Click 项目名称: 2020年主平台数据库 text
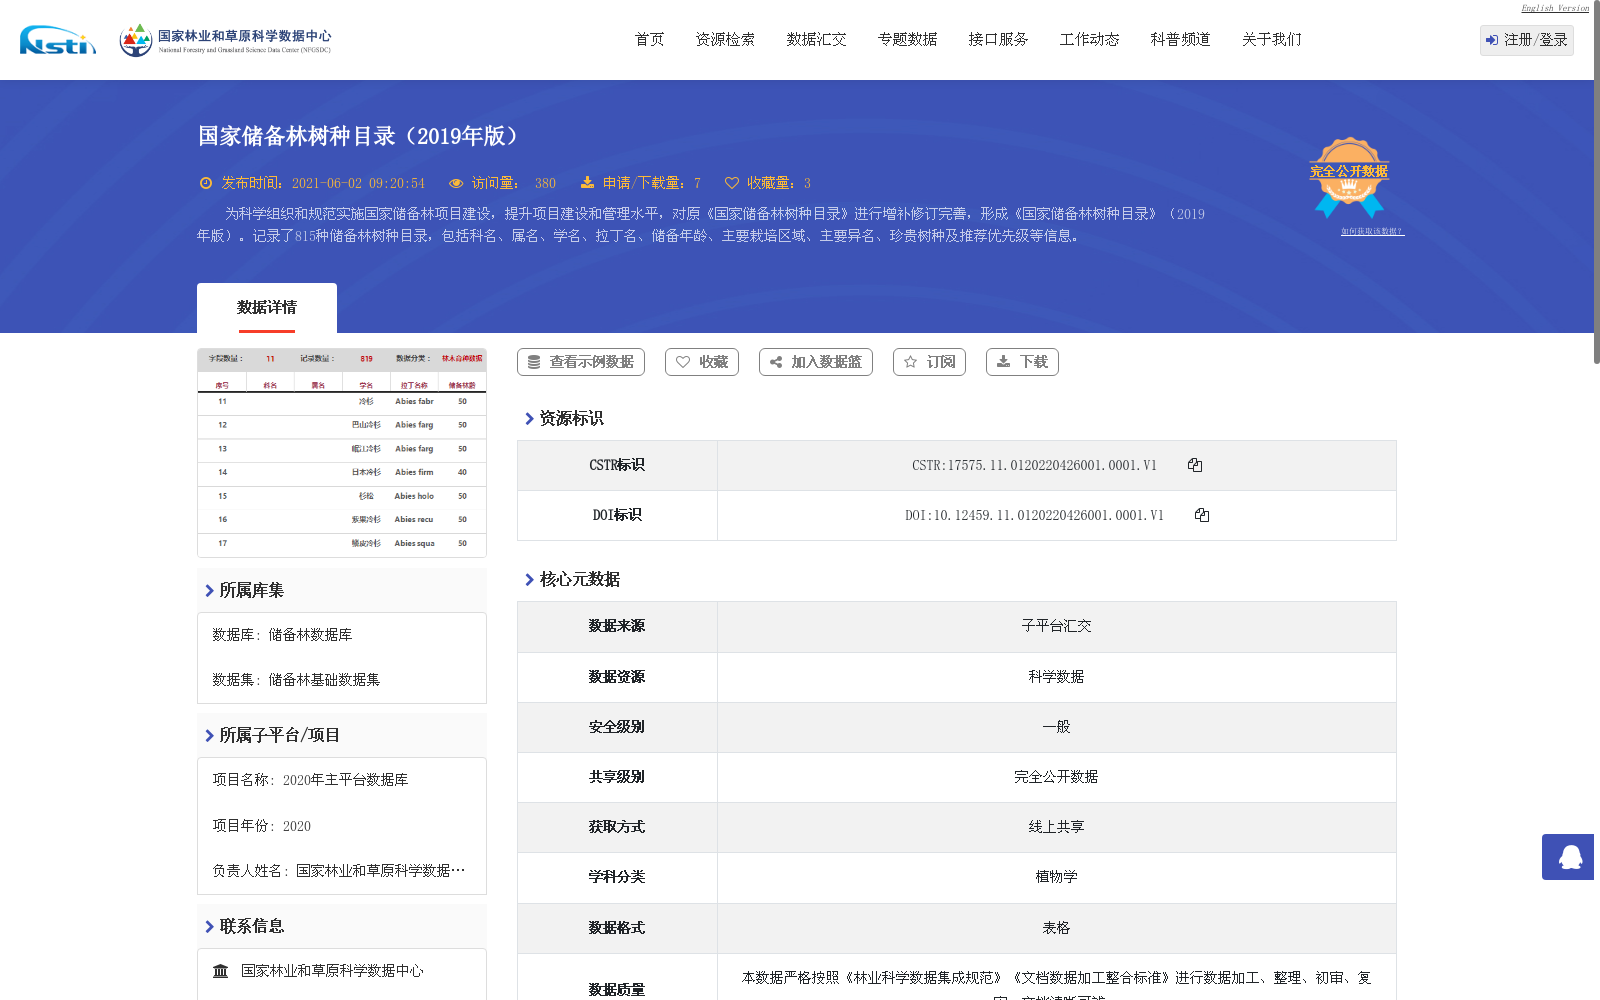This screenshot has height=1000, width=1600. [310, 780]
